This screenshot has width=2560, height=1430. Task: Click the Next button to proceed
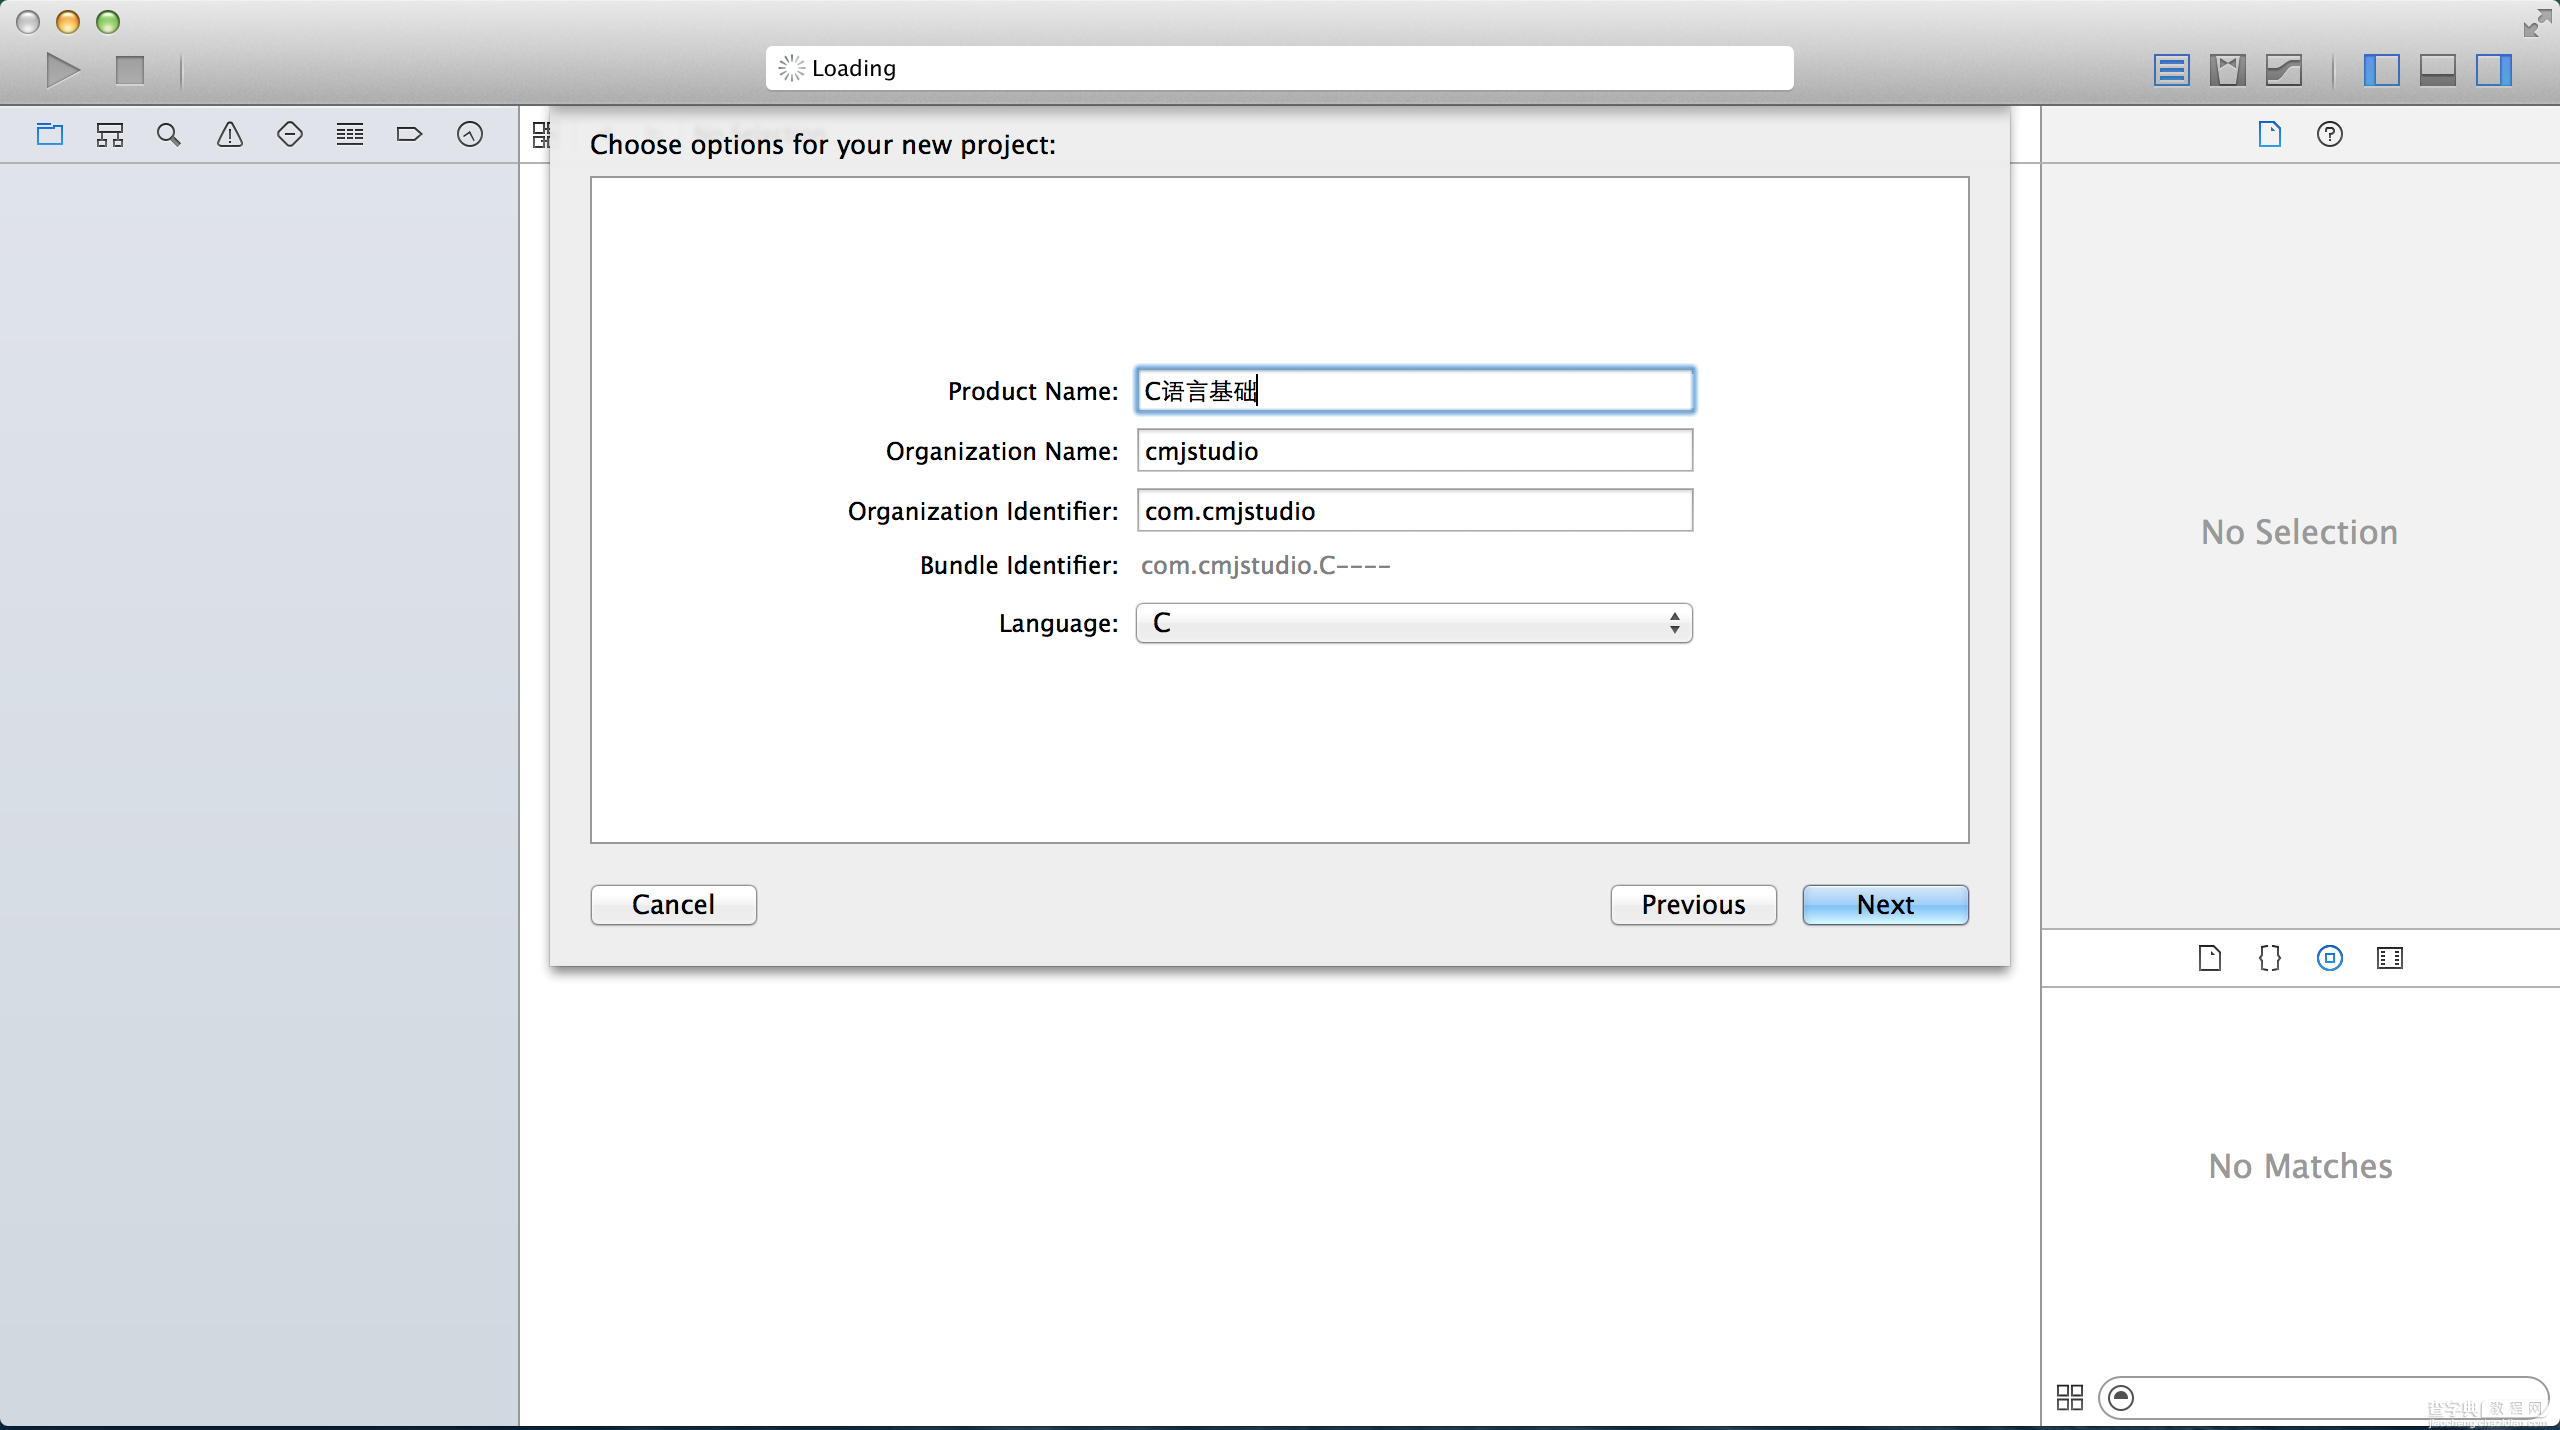coord(1885,904)
